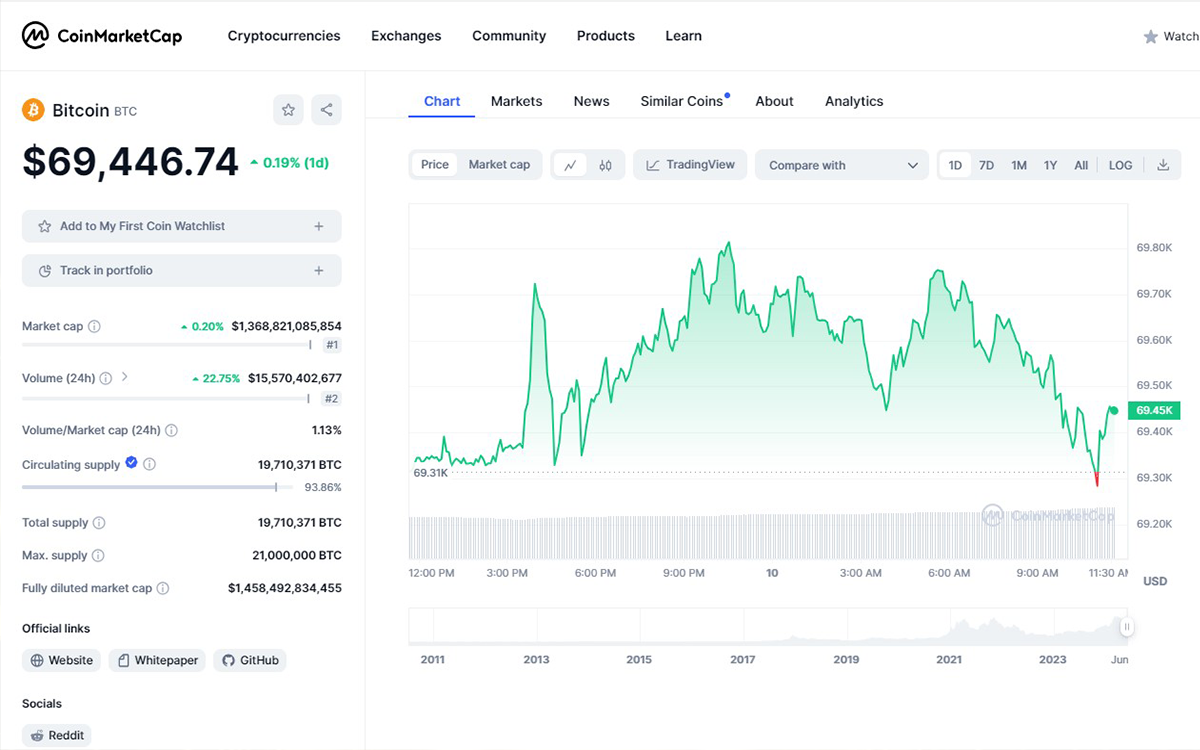Switch to the Chart tab

[442, 101]
